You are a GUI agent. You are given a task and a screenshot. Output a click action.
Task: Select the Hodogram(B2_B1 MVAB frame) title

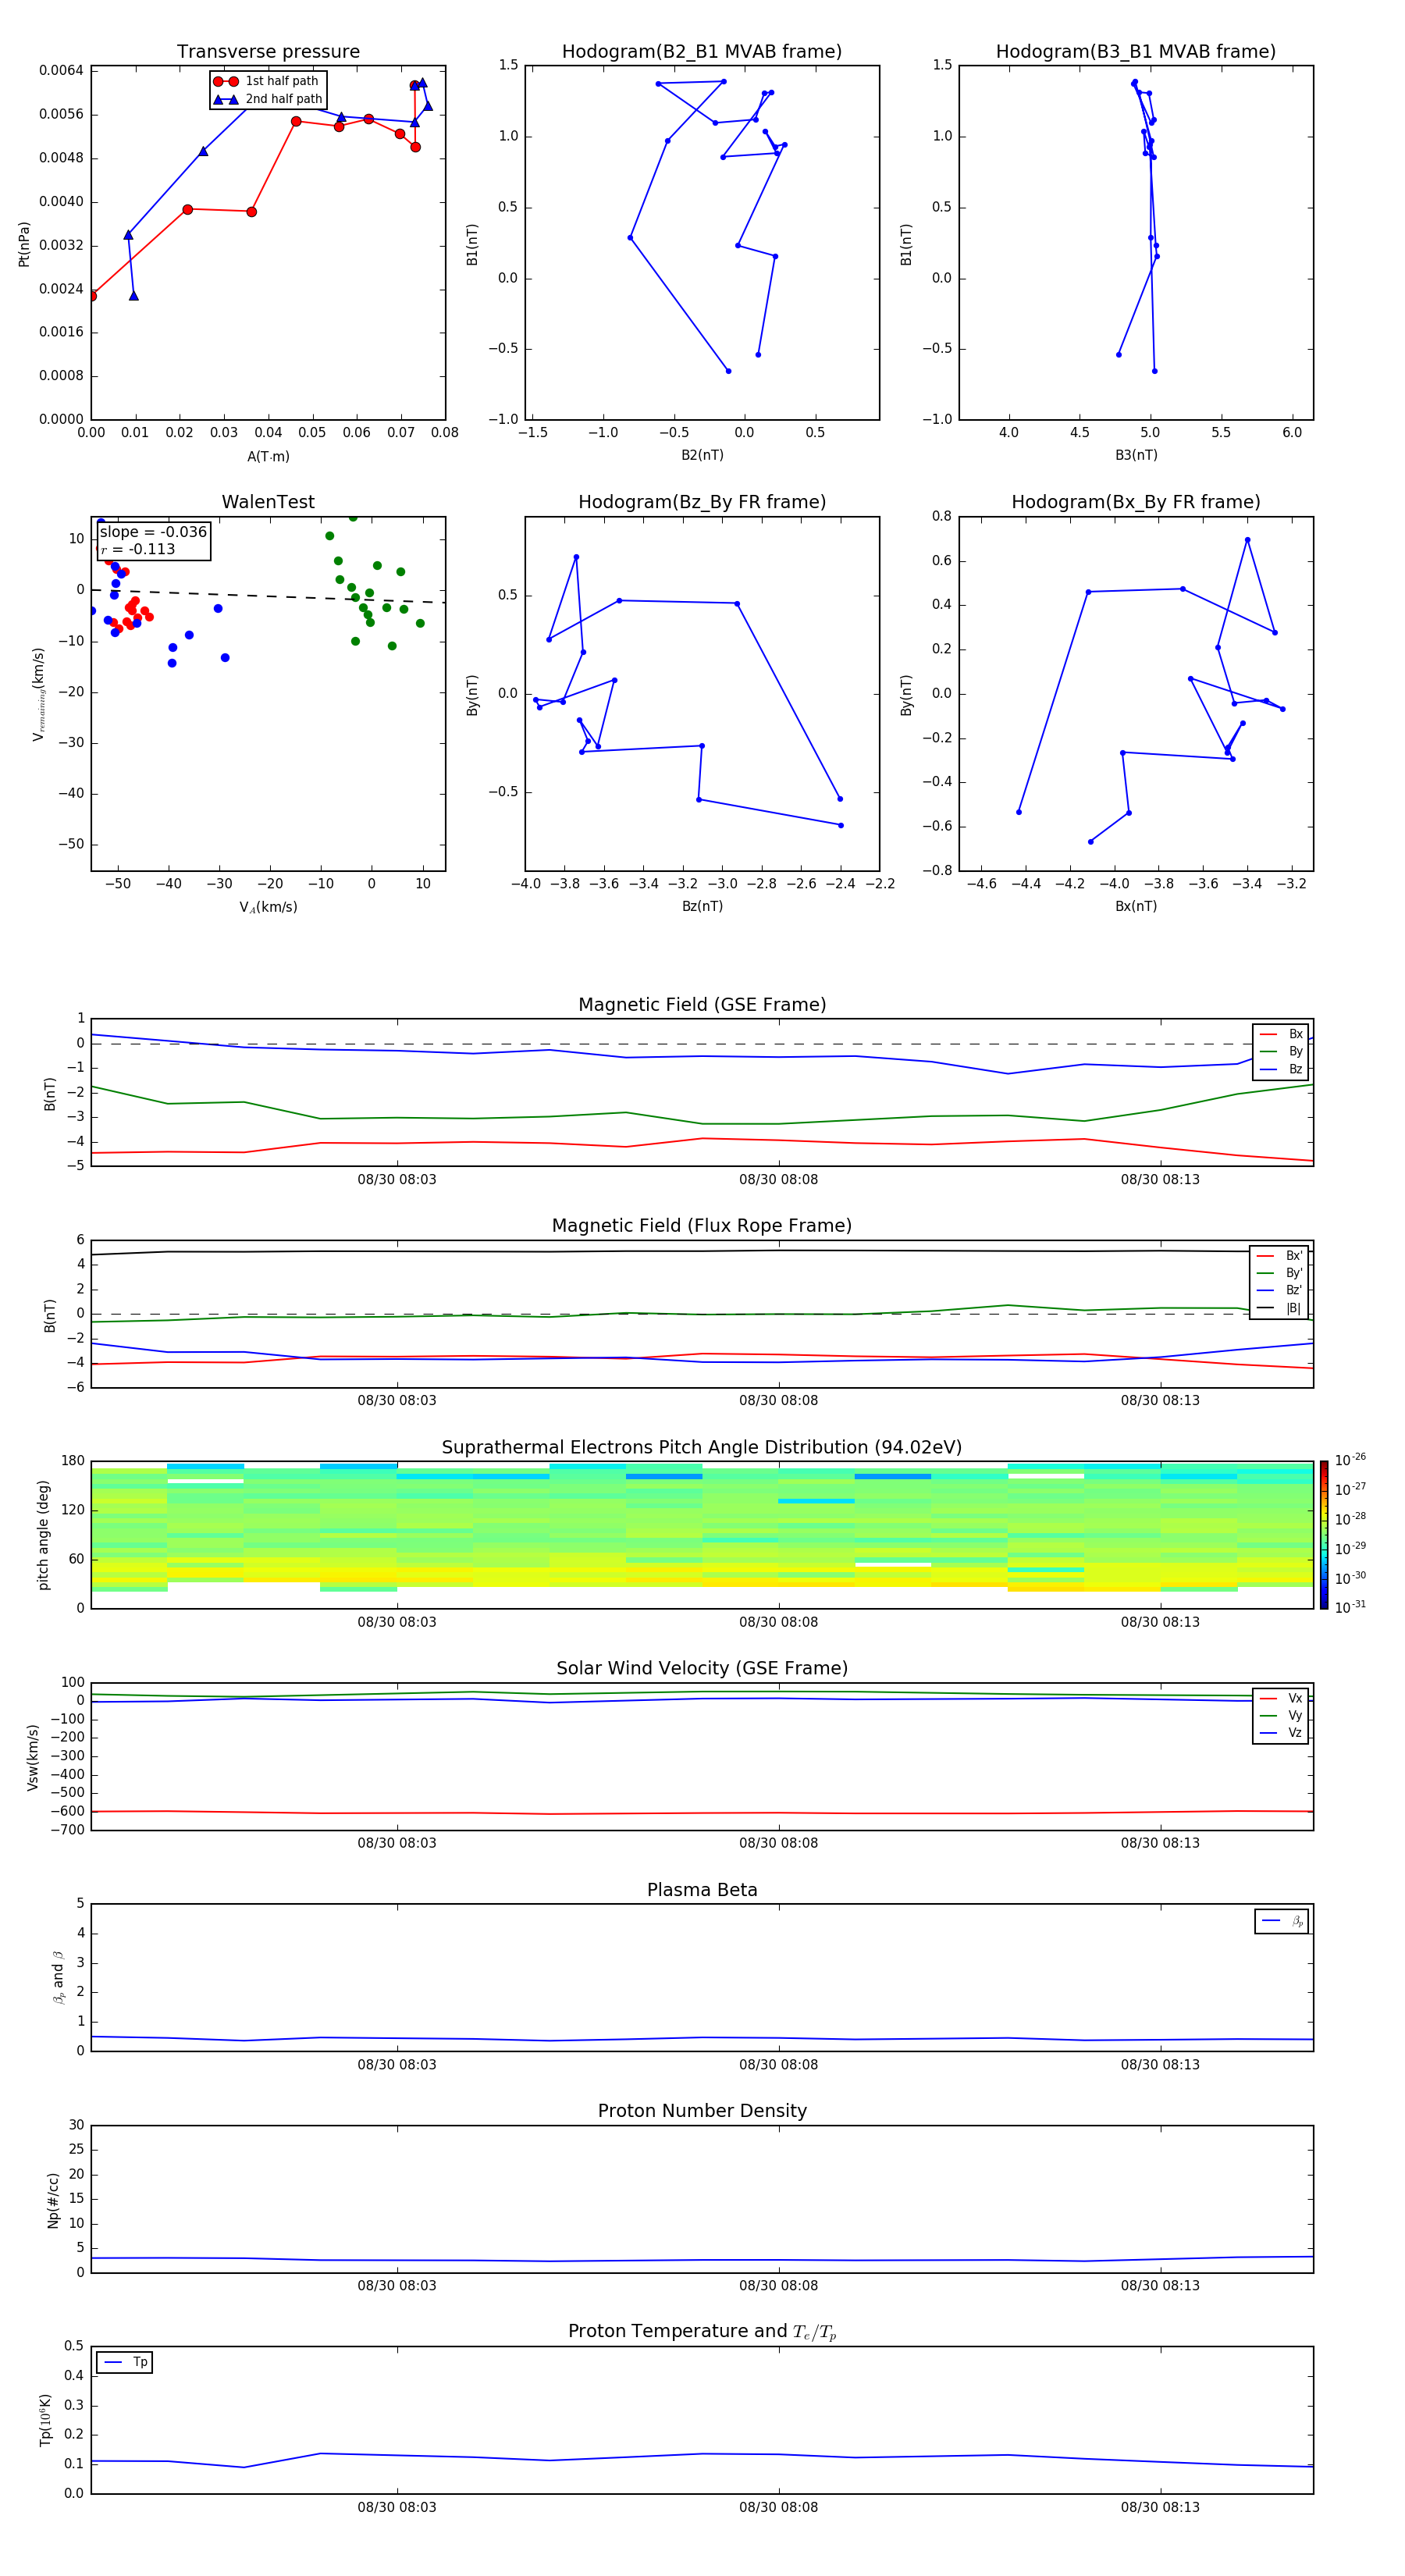click(x=701, y=52)
